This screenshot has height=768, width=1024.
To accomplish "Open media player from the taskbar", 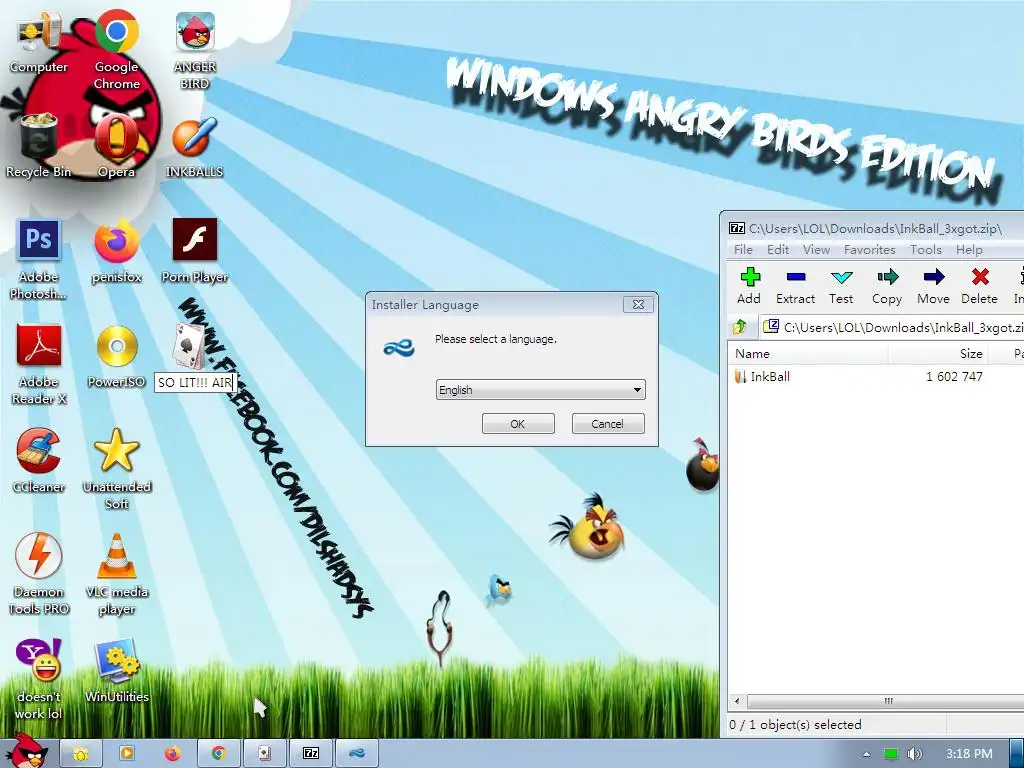I will (127, 754).
